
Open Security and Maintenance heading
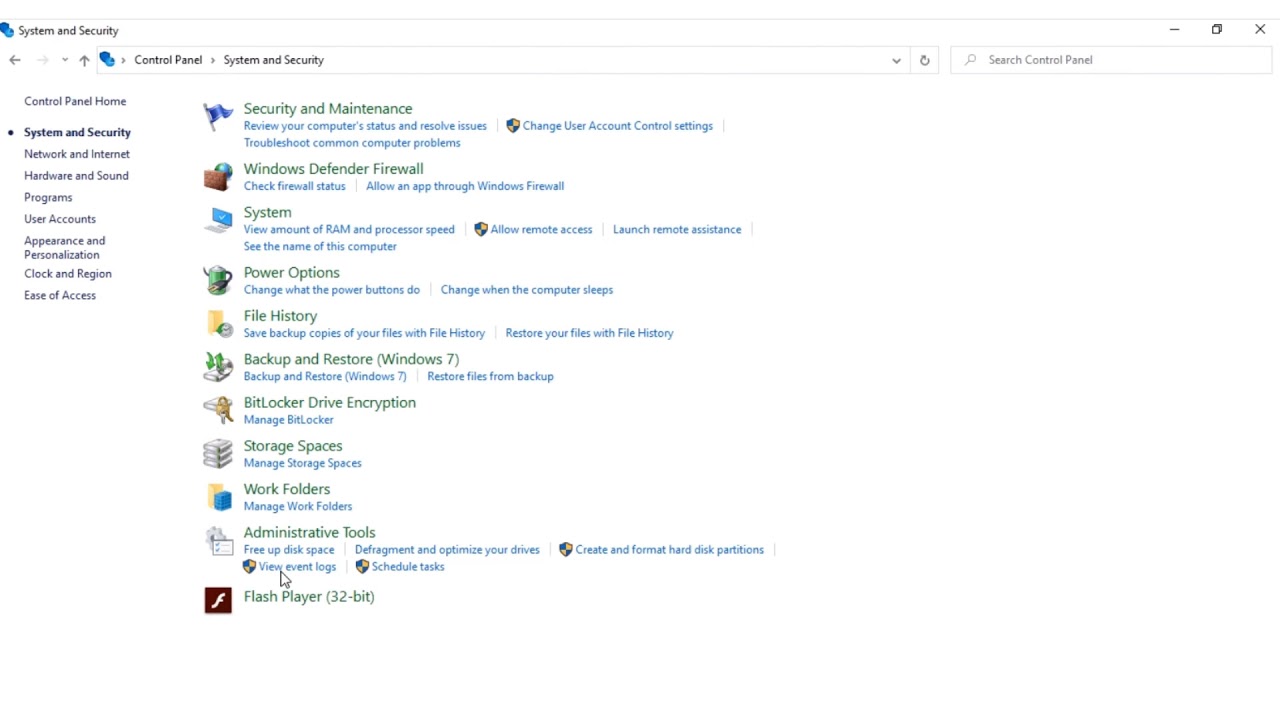[328, 108]
